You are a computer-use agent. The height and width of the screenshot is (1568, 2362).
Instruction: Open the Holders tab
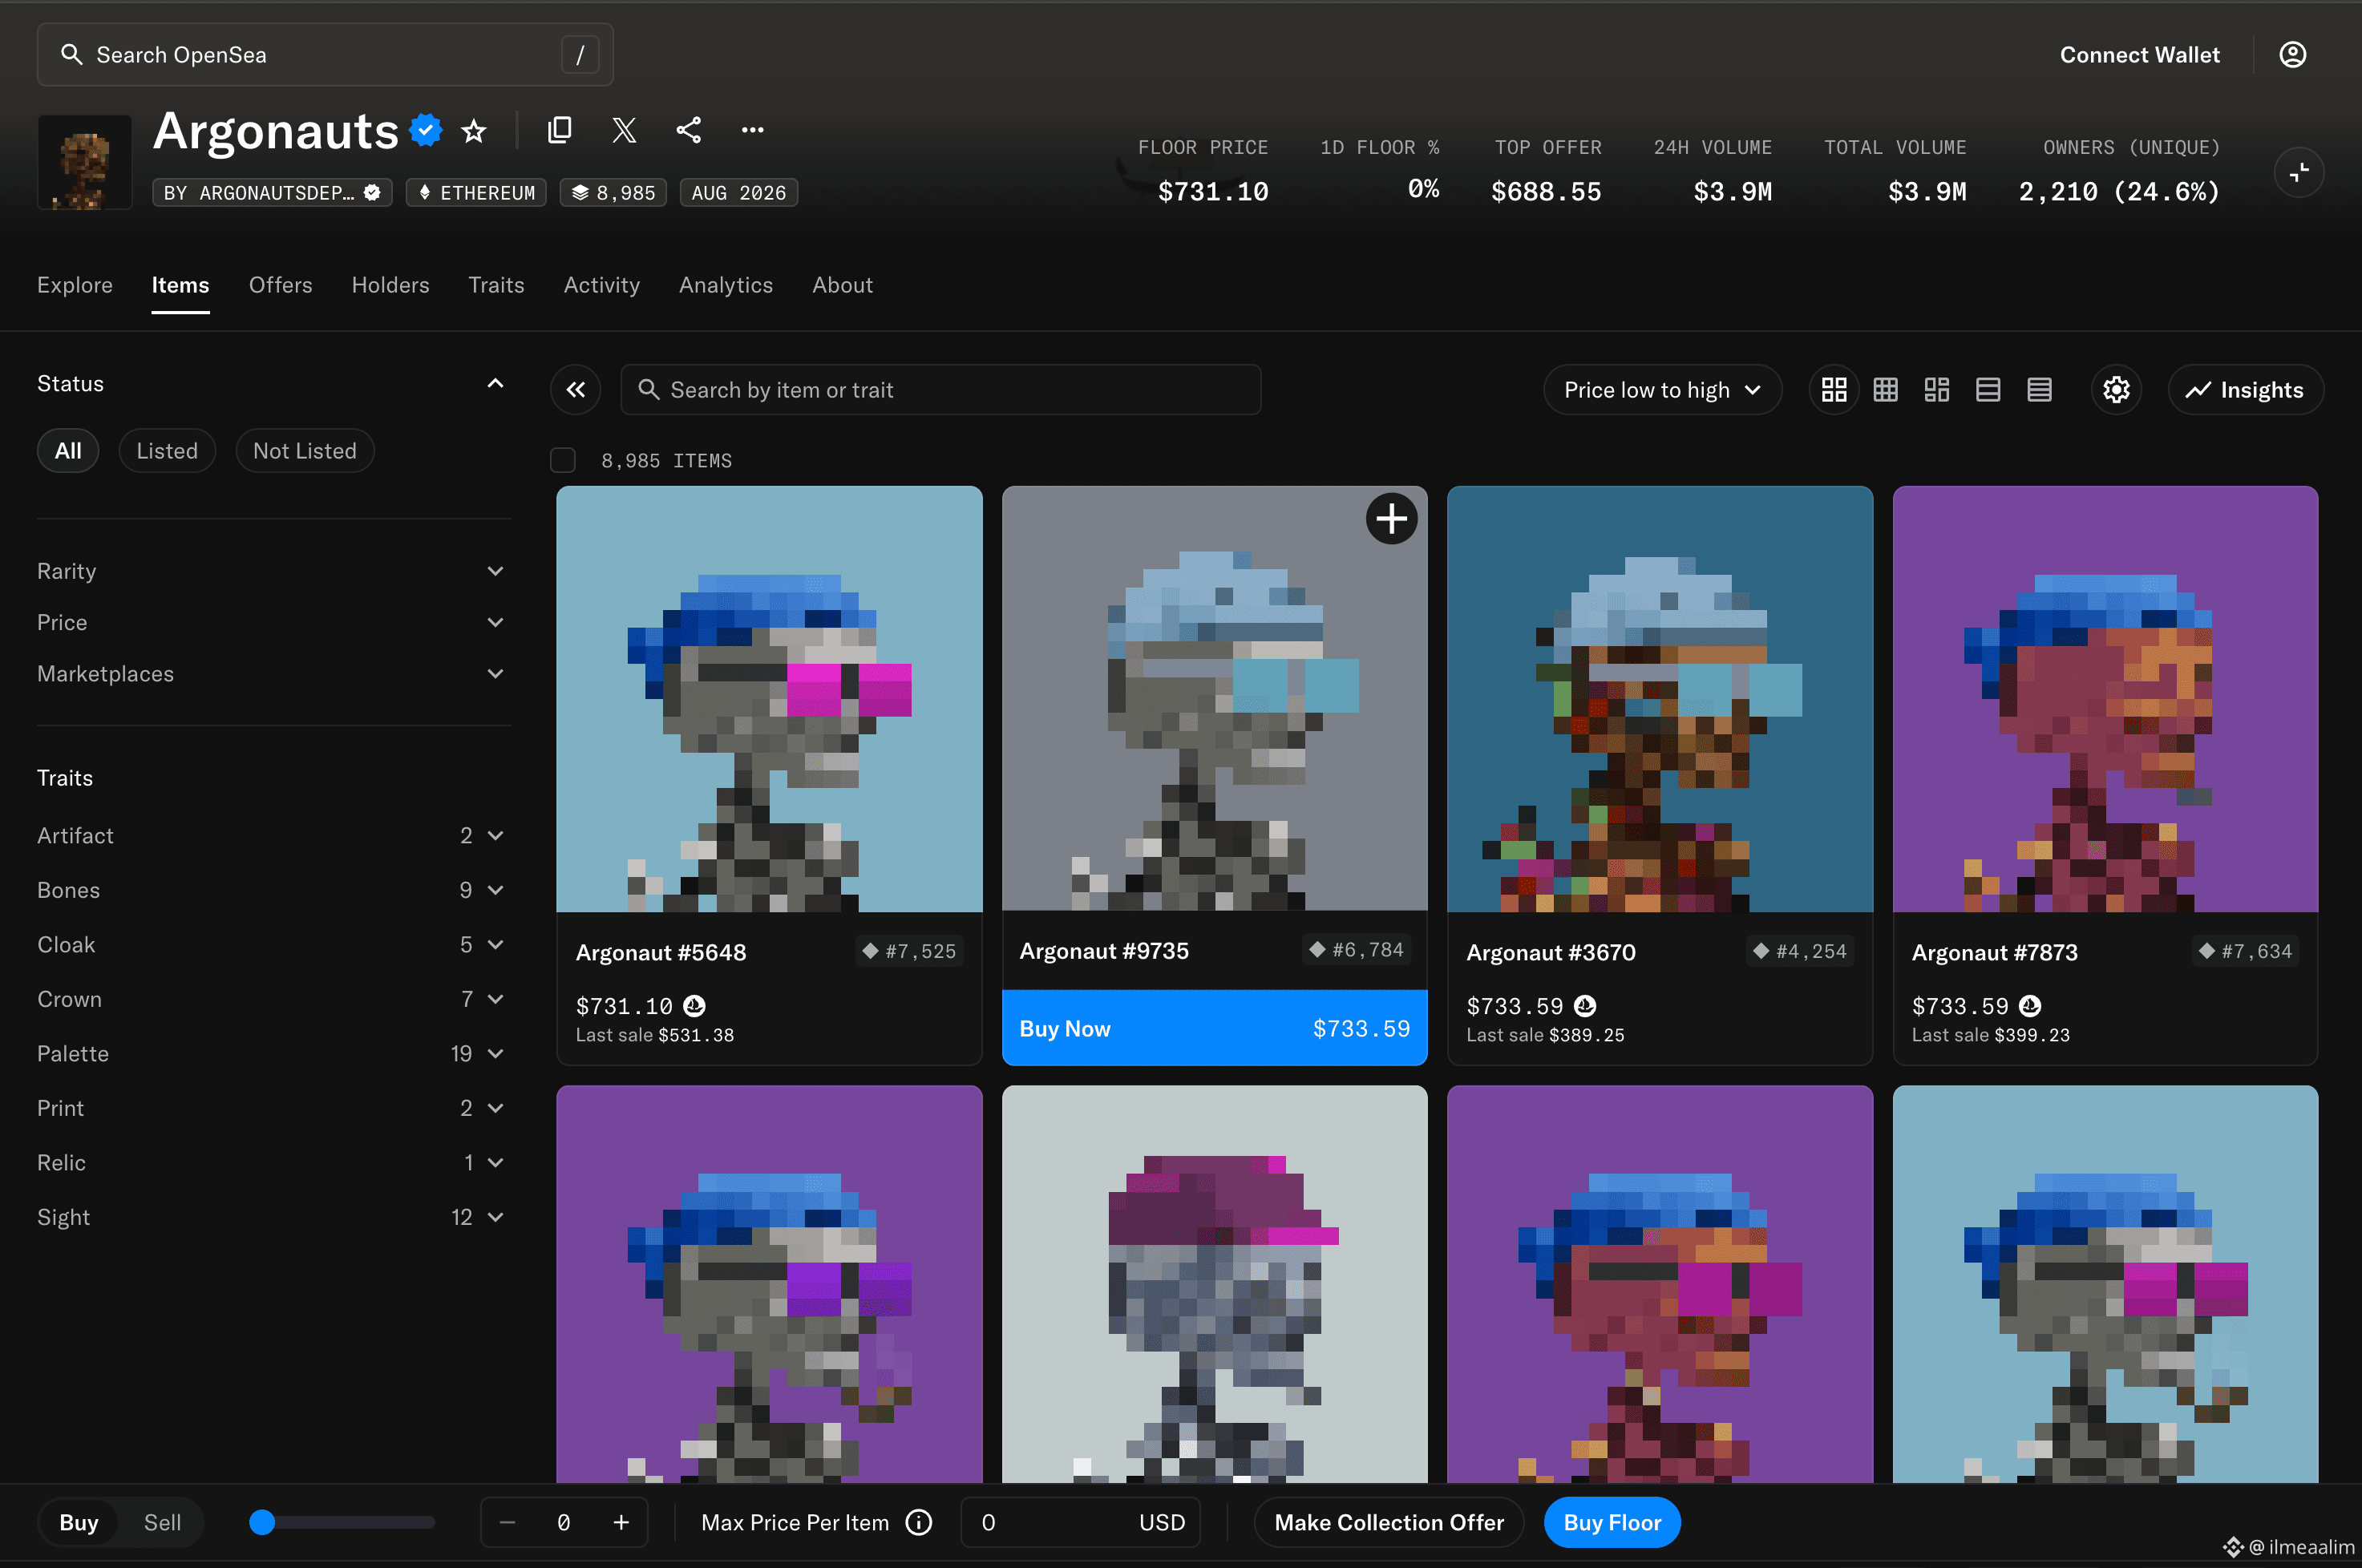click(390, 285)
